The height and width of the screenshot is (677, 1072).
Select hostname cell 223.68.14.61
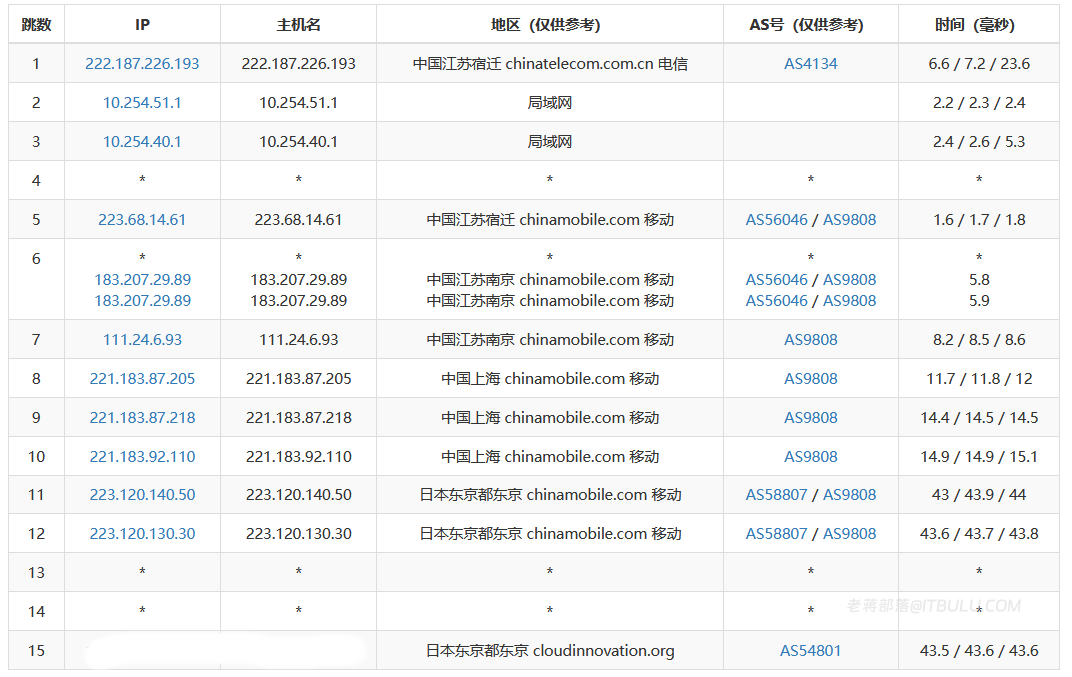298,220
